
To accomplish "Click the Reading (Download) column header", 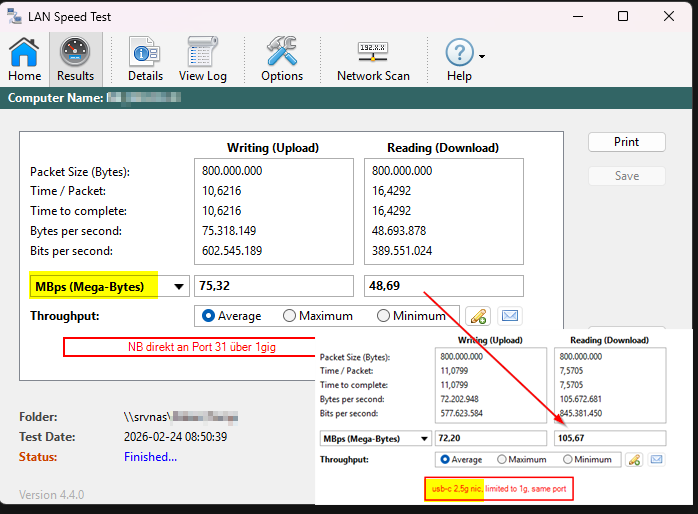I will tap(443, 148).
